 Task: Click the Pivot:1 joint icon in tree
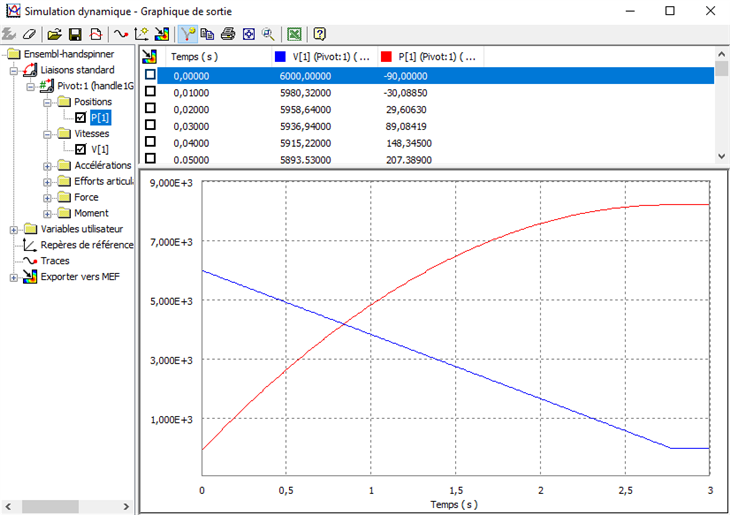click(47, 86)
